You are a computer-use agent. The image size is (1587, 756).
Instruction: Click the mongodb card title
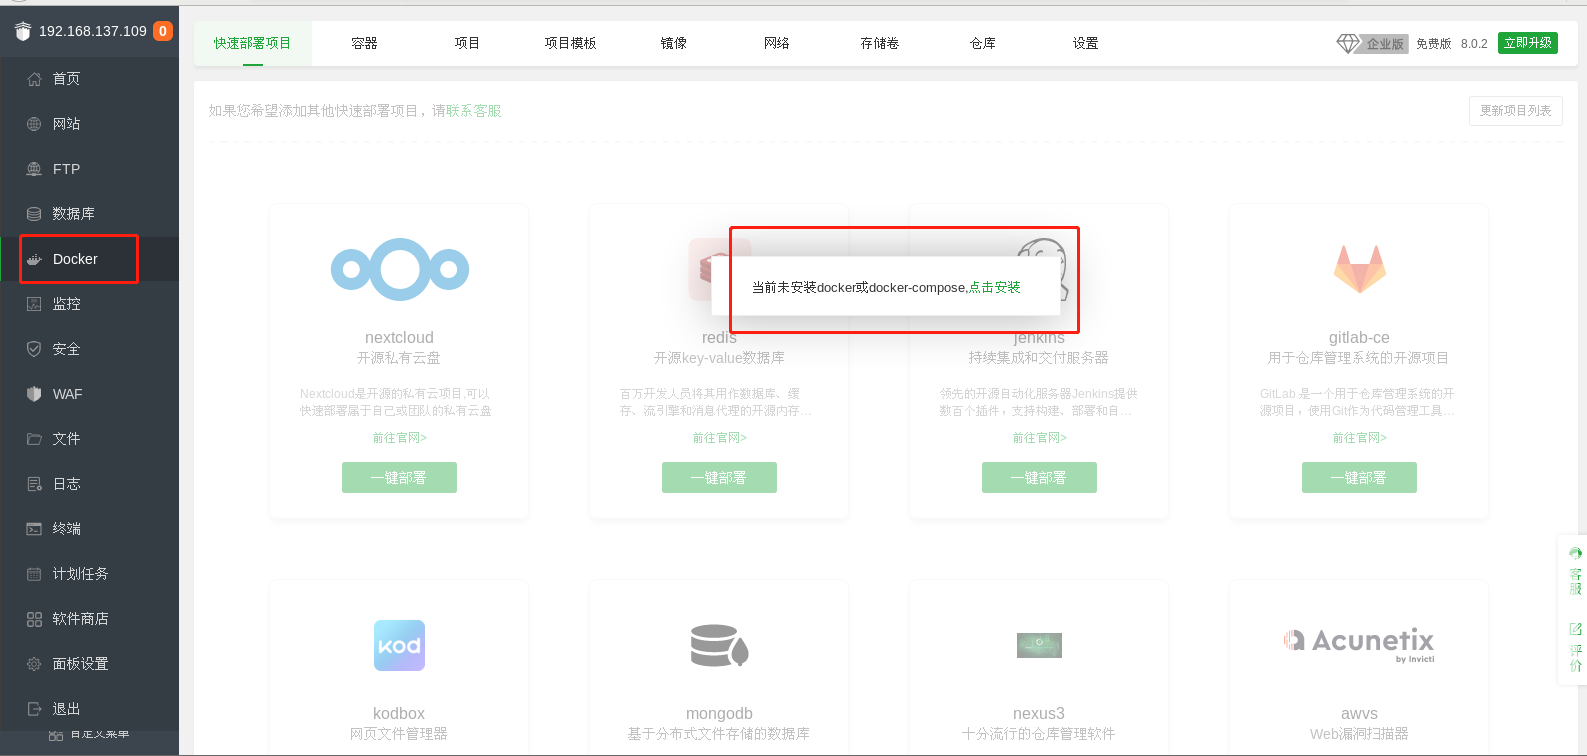[719, 714]
